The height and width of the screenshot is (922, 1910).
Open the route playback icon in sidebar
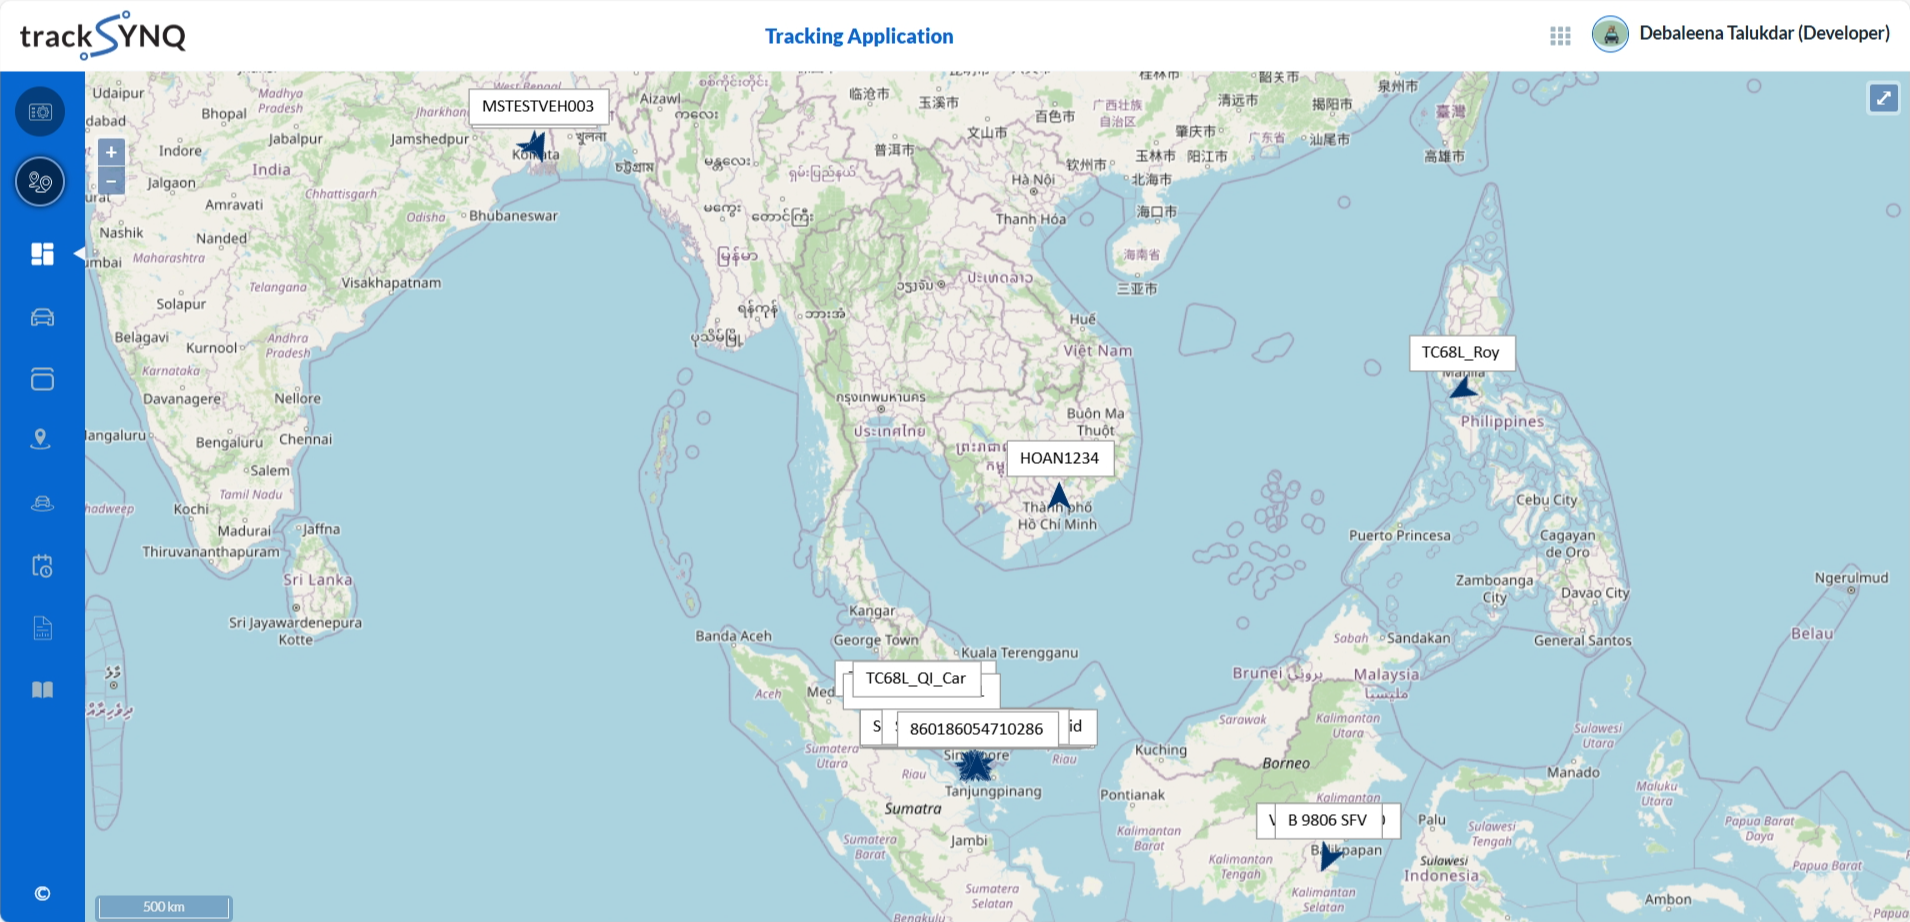40,182
